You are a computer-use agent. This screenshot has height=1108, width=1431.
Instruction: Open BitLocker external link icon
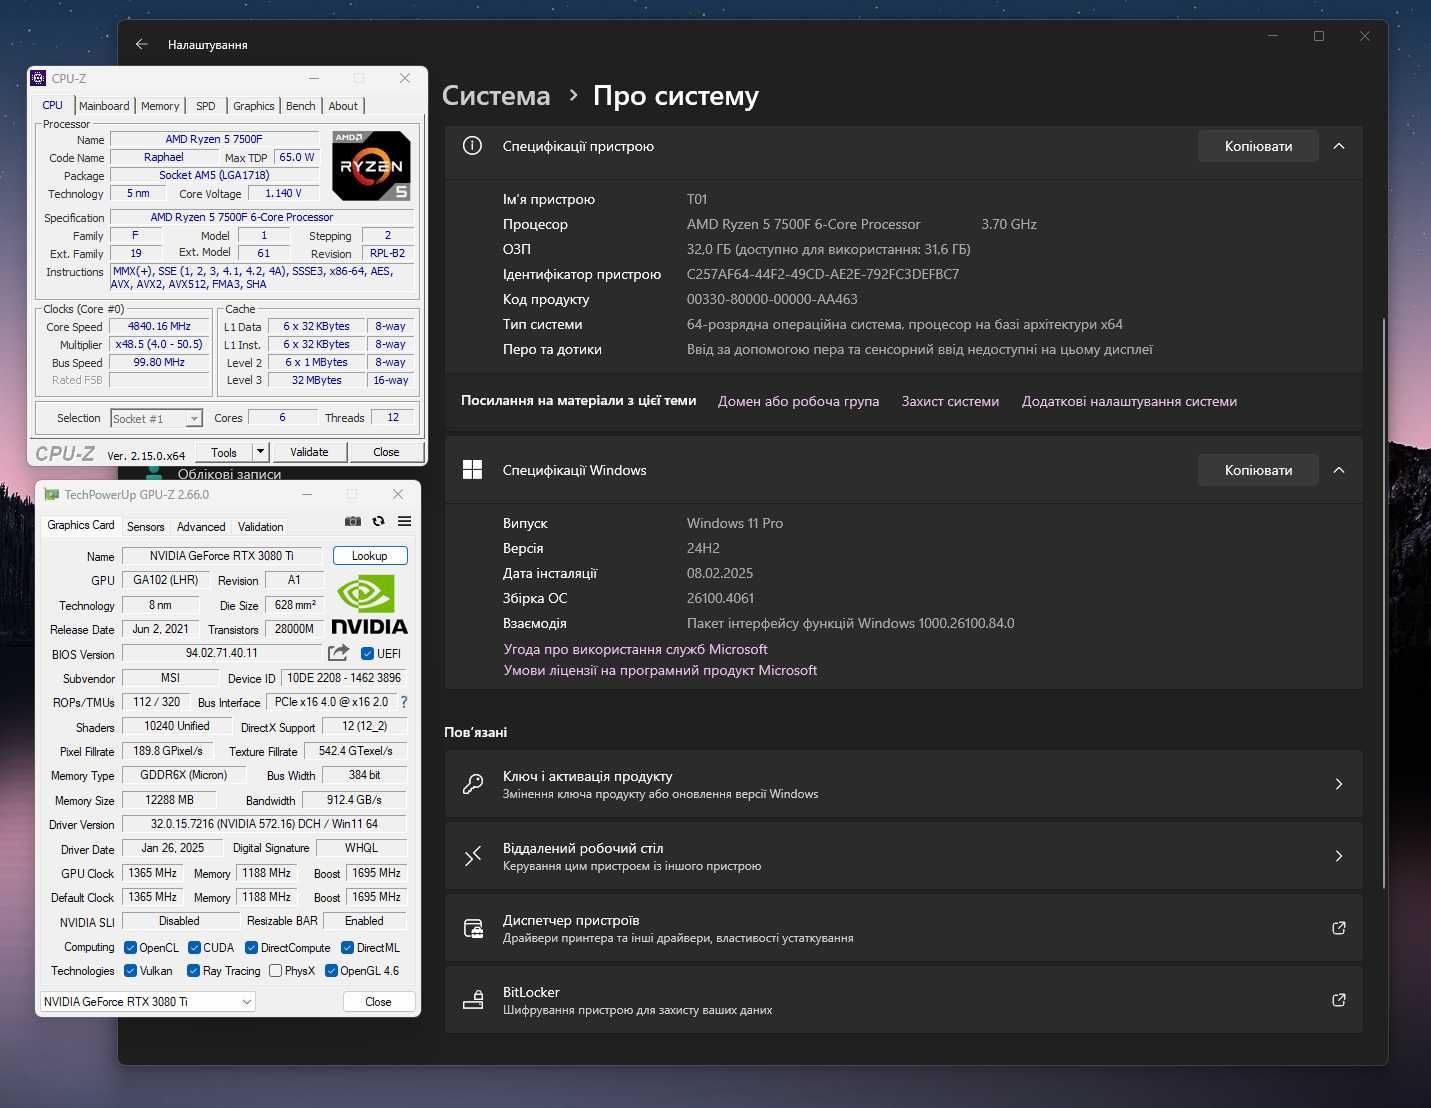click(x=1339, y=1000)
